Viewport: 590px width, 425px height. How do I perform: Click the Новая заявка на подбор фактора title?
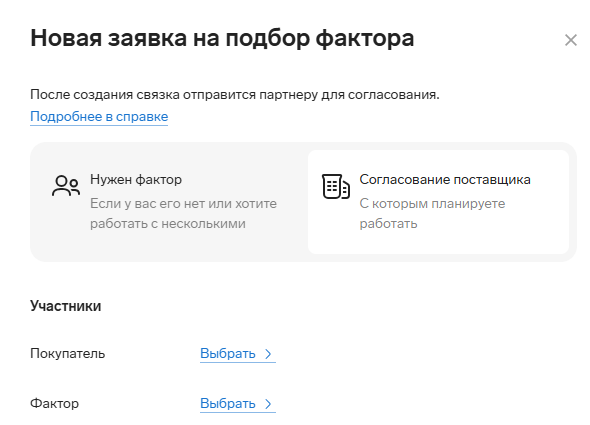coord(222,38)
